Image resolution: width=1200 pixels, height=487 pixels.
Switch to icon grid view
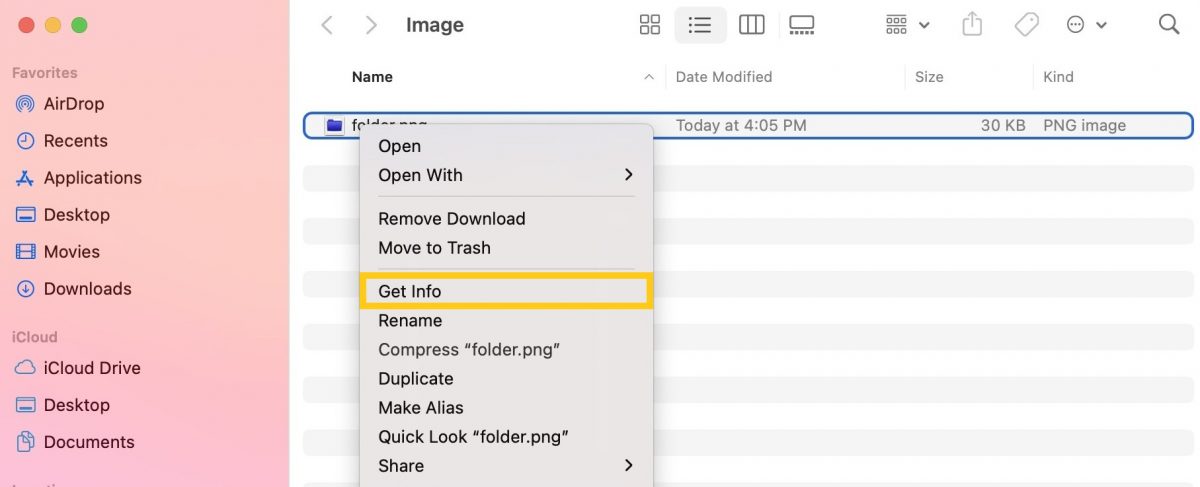[650, 25]
